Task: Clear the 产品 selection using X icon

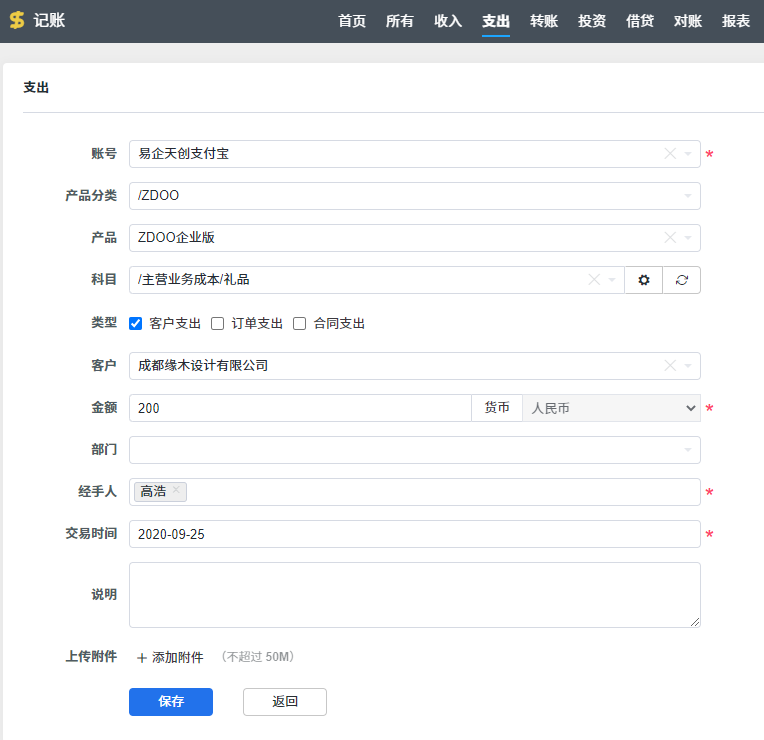Action: coord(670,238)
